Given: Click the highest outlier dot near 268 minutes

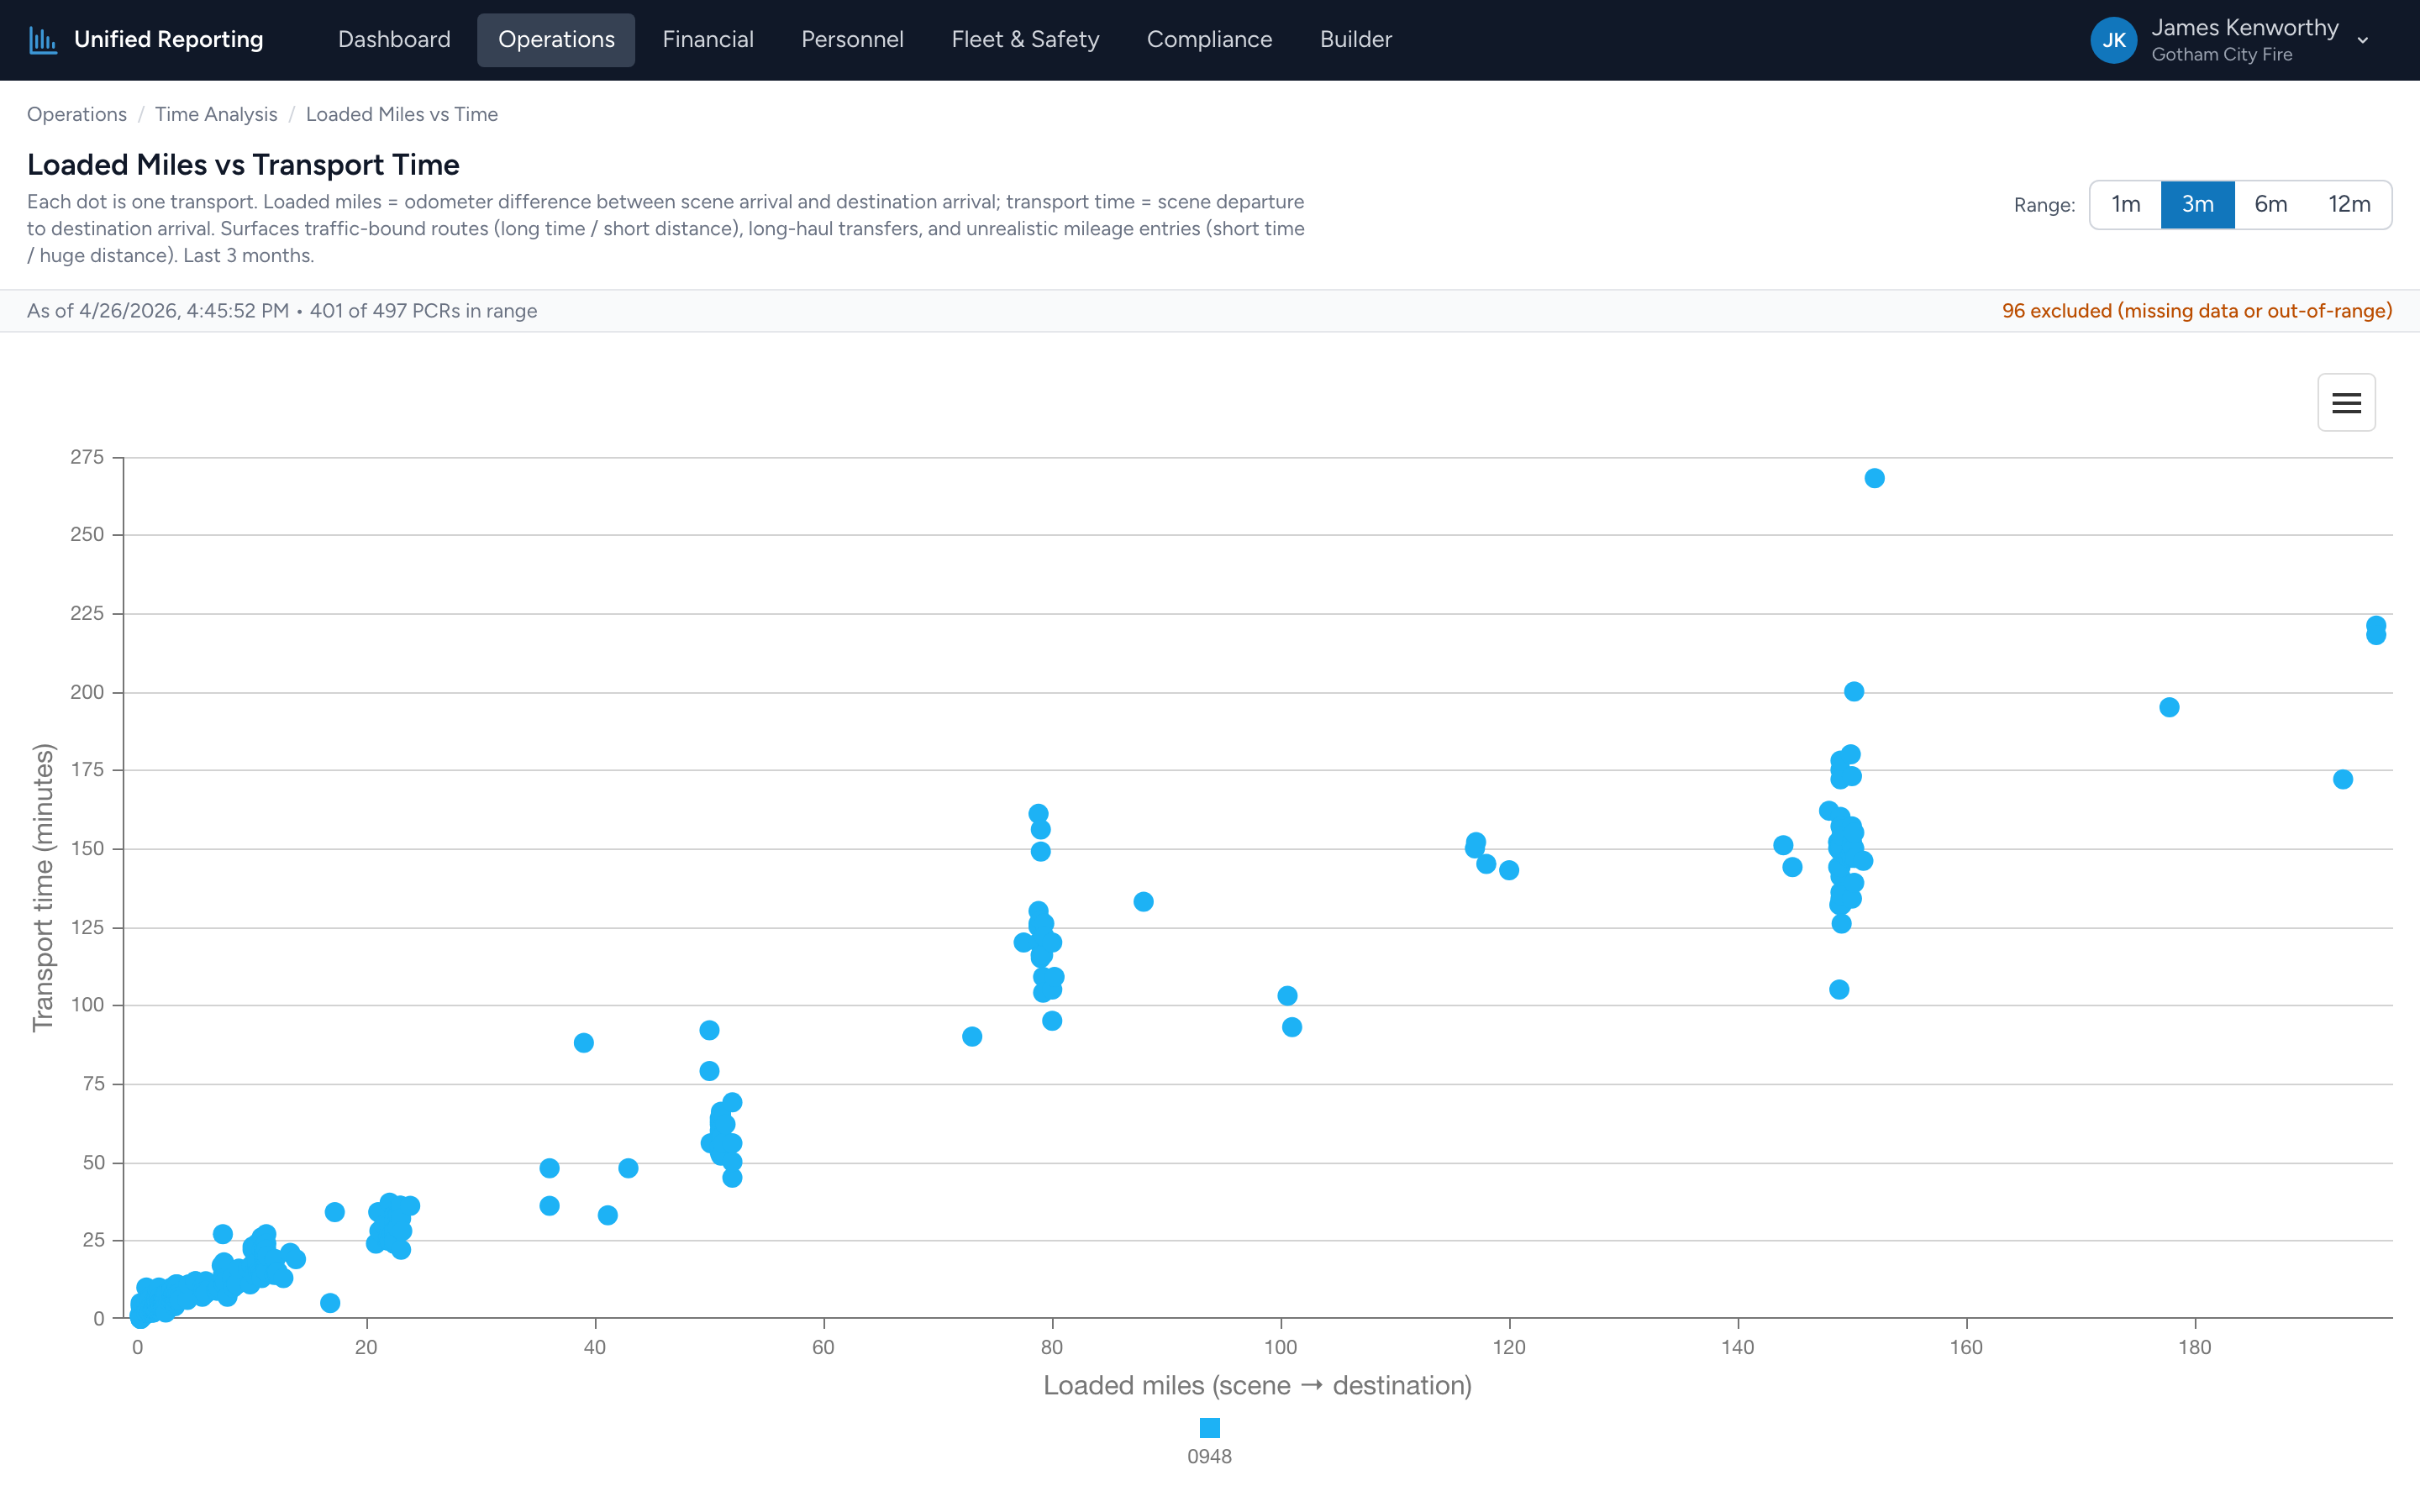Looking at the screenshot, I should [1874, 479].
